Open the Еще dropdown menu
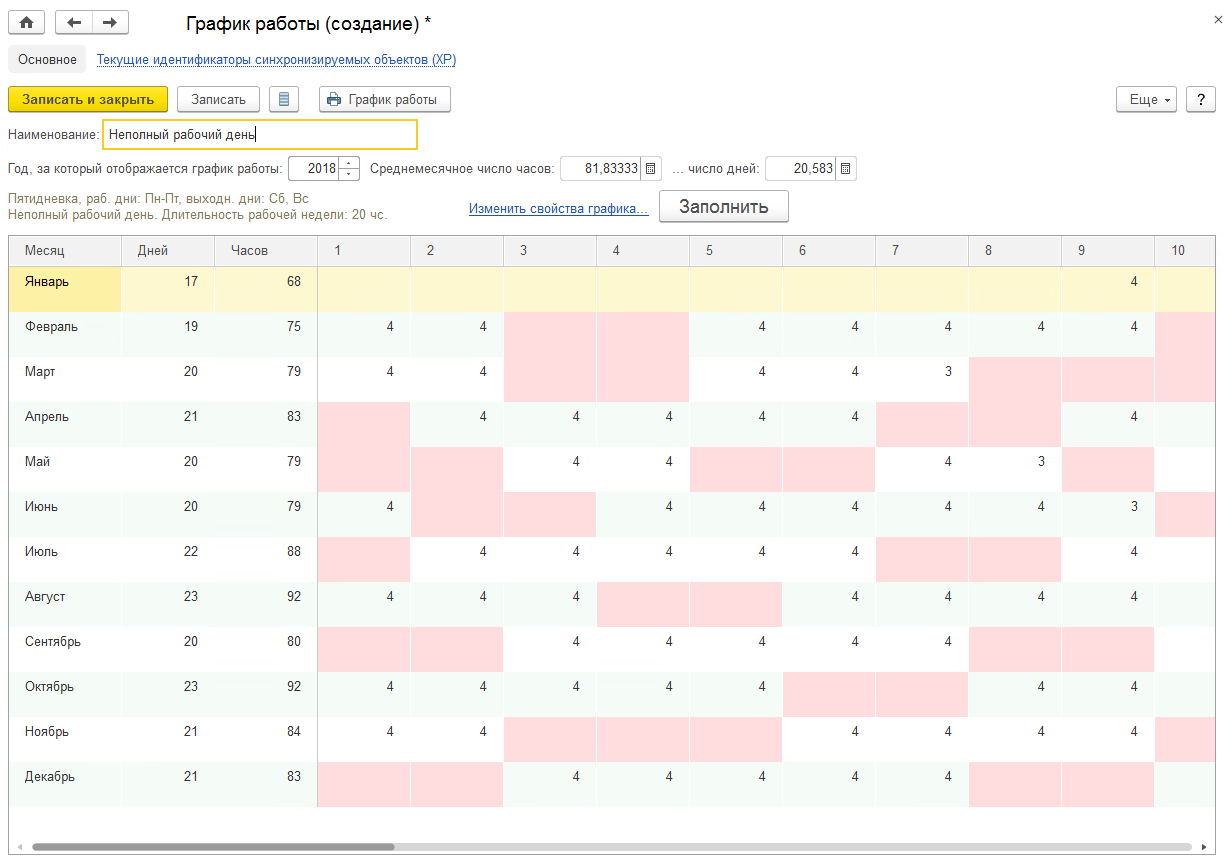 click(x=1146, y=99)
